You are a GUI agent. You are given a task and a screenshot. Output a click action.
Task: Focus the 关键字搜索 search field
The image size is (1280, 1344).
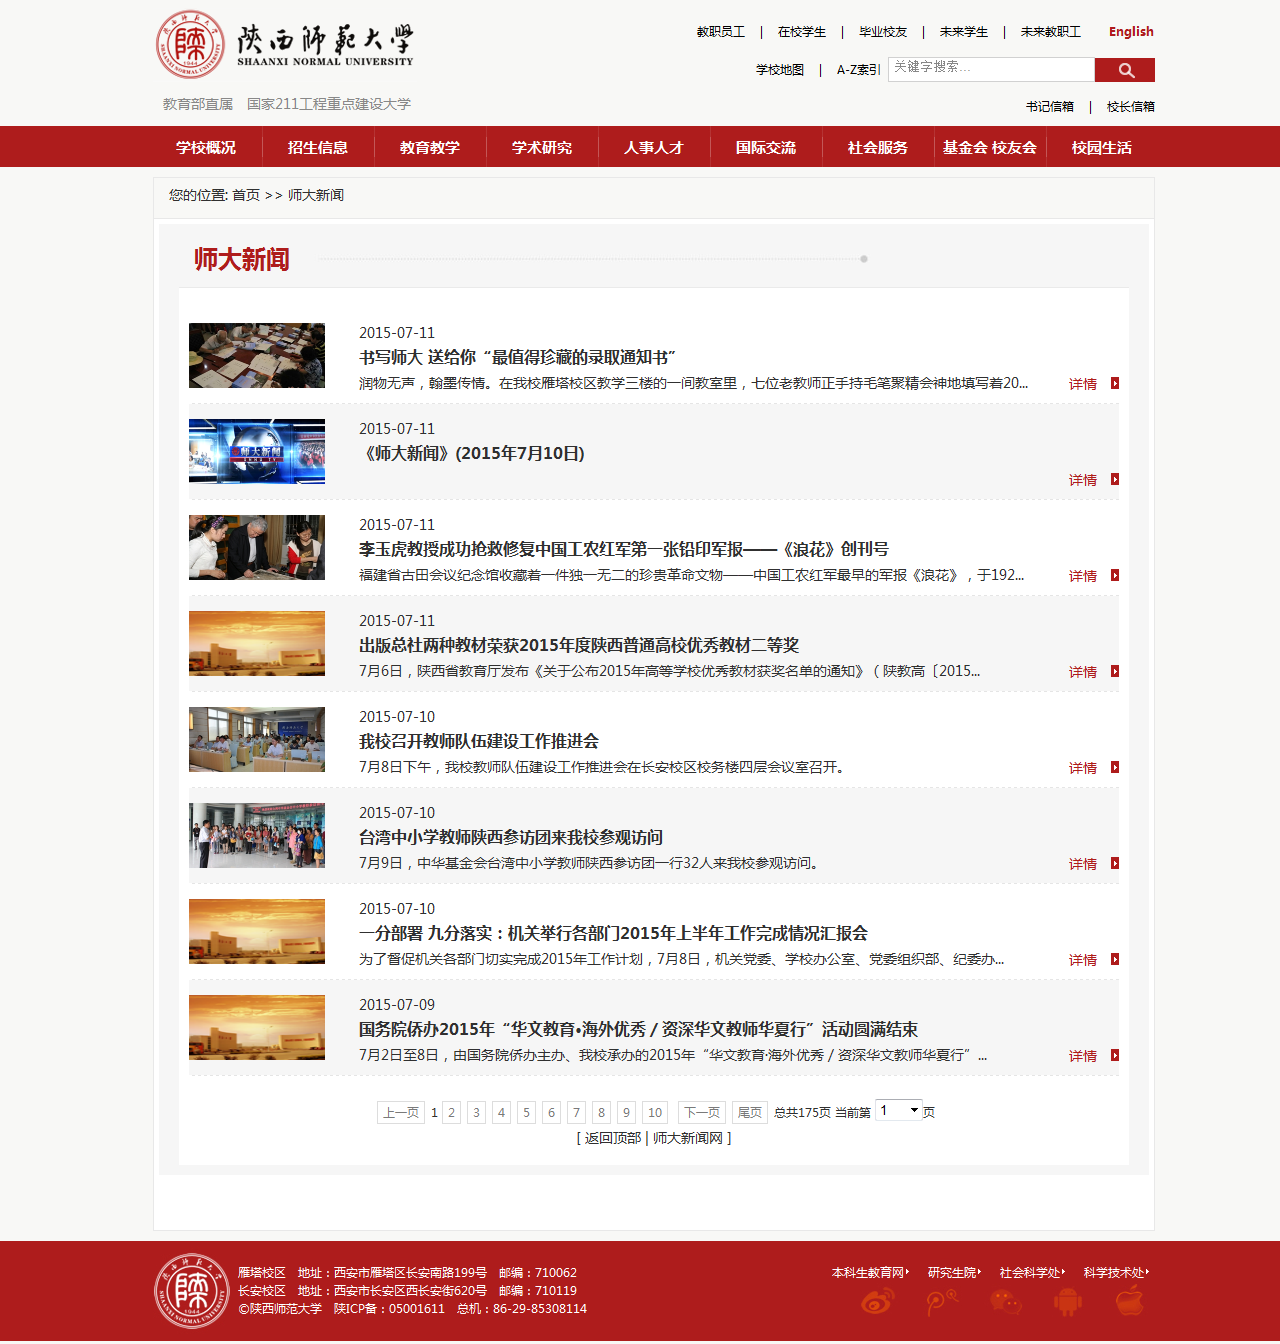(990, 68)
